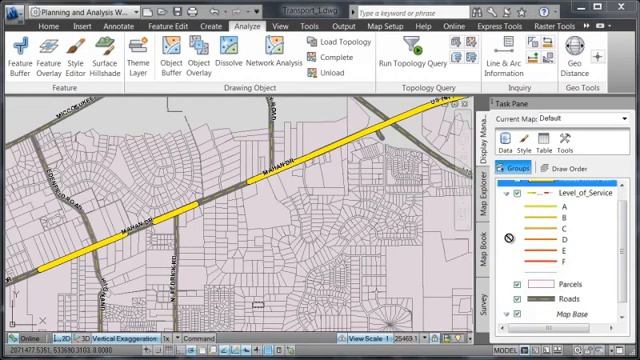Click the Data icon in Task Pane

click(505, 143)
